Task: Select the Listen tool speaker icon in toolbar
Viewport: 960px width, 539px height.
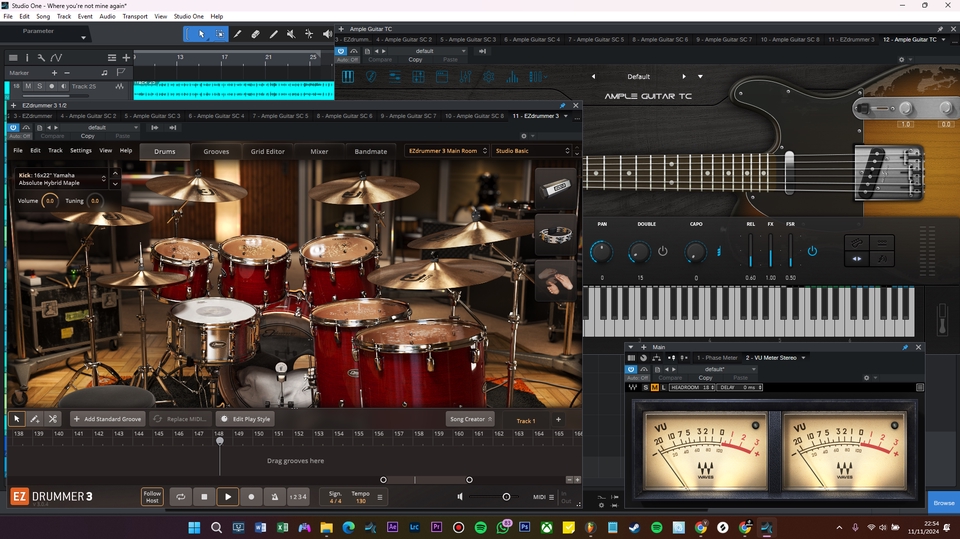Action: click(x=328, y=34)
